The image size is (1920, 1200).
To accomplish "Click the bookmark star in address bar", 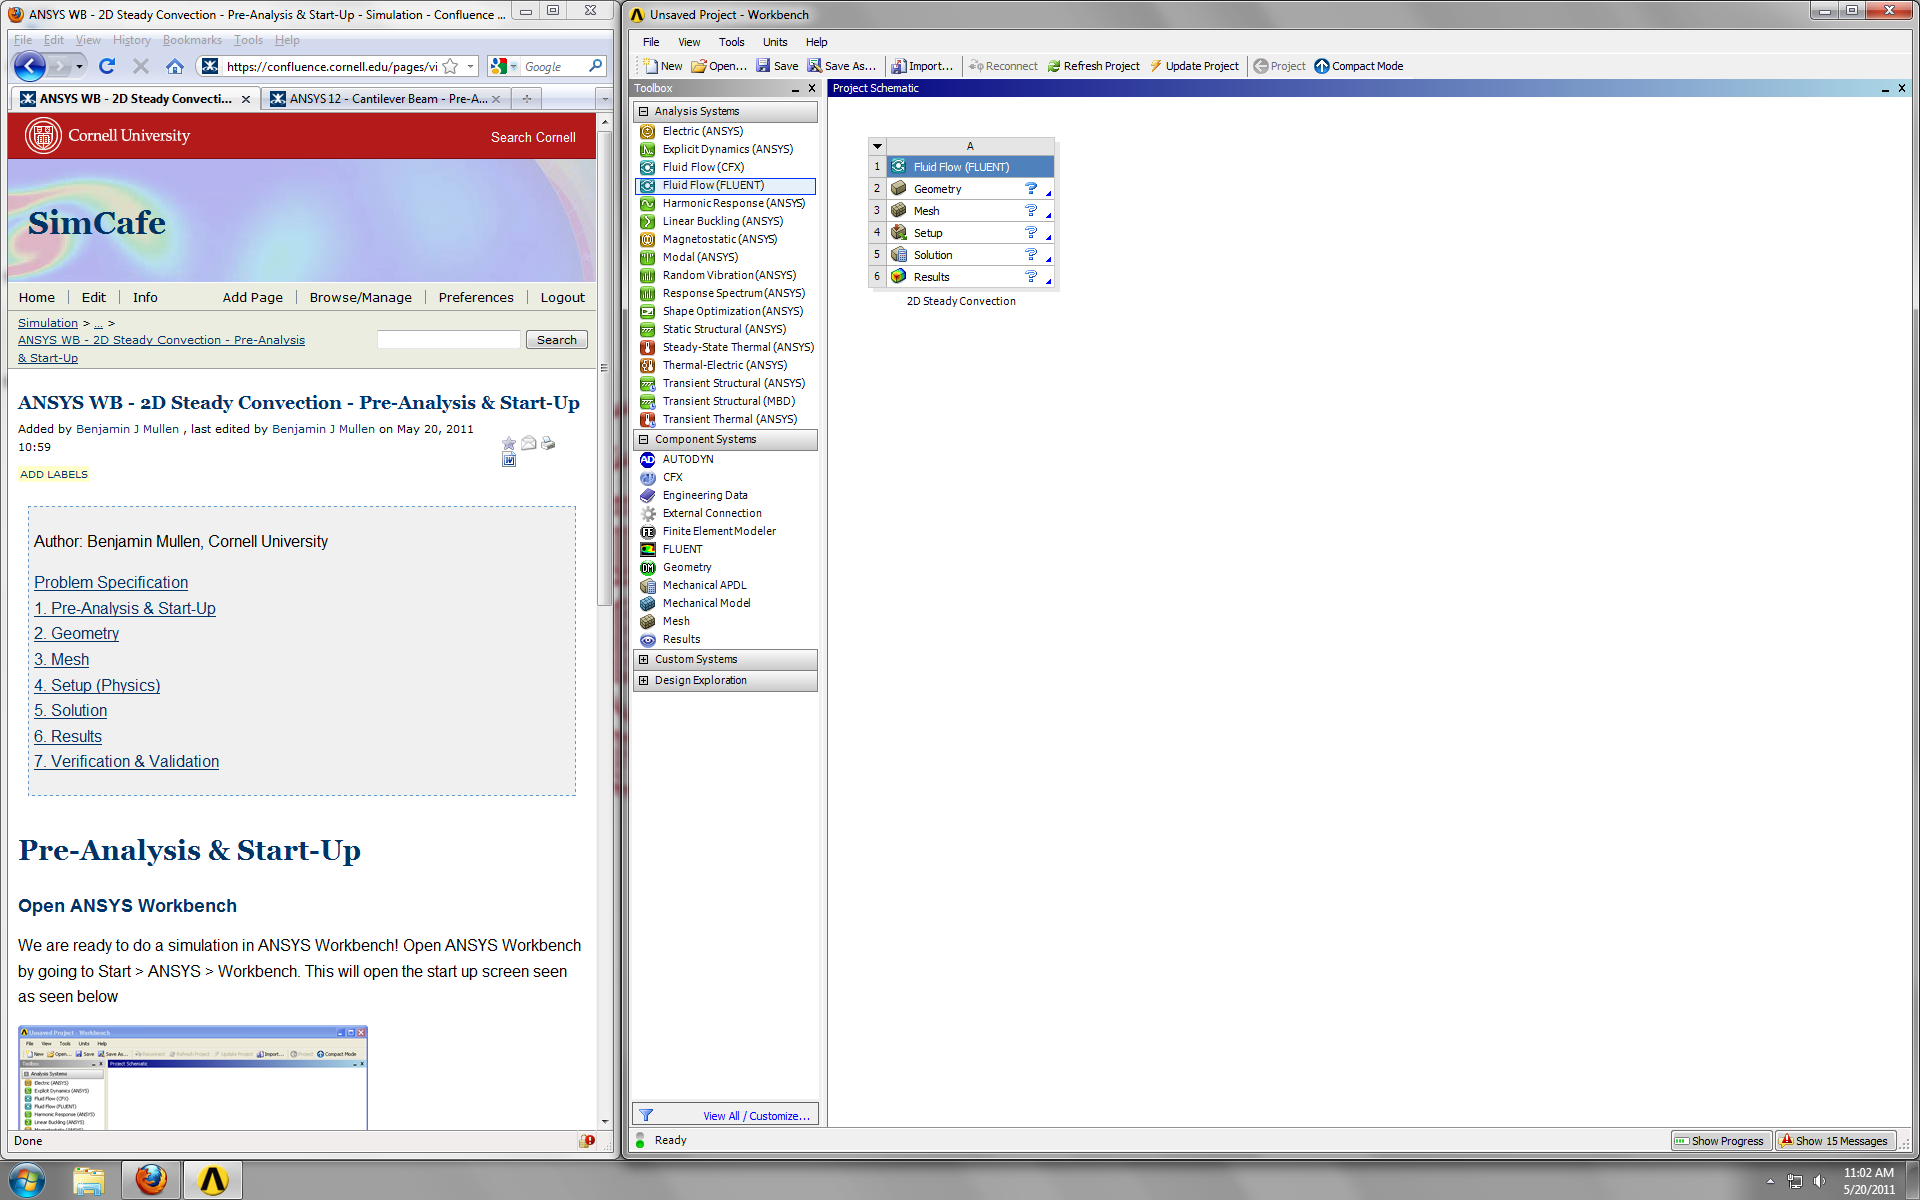I will click(450, 66).
